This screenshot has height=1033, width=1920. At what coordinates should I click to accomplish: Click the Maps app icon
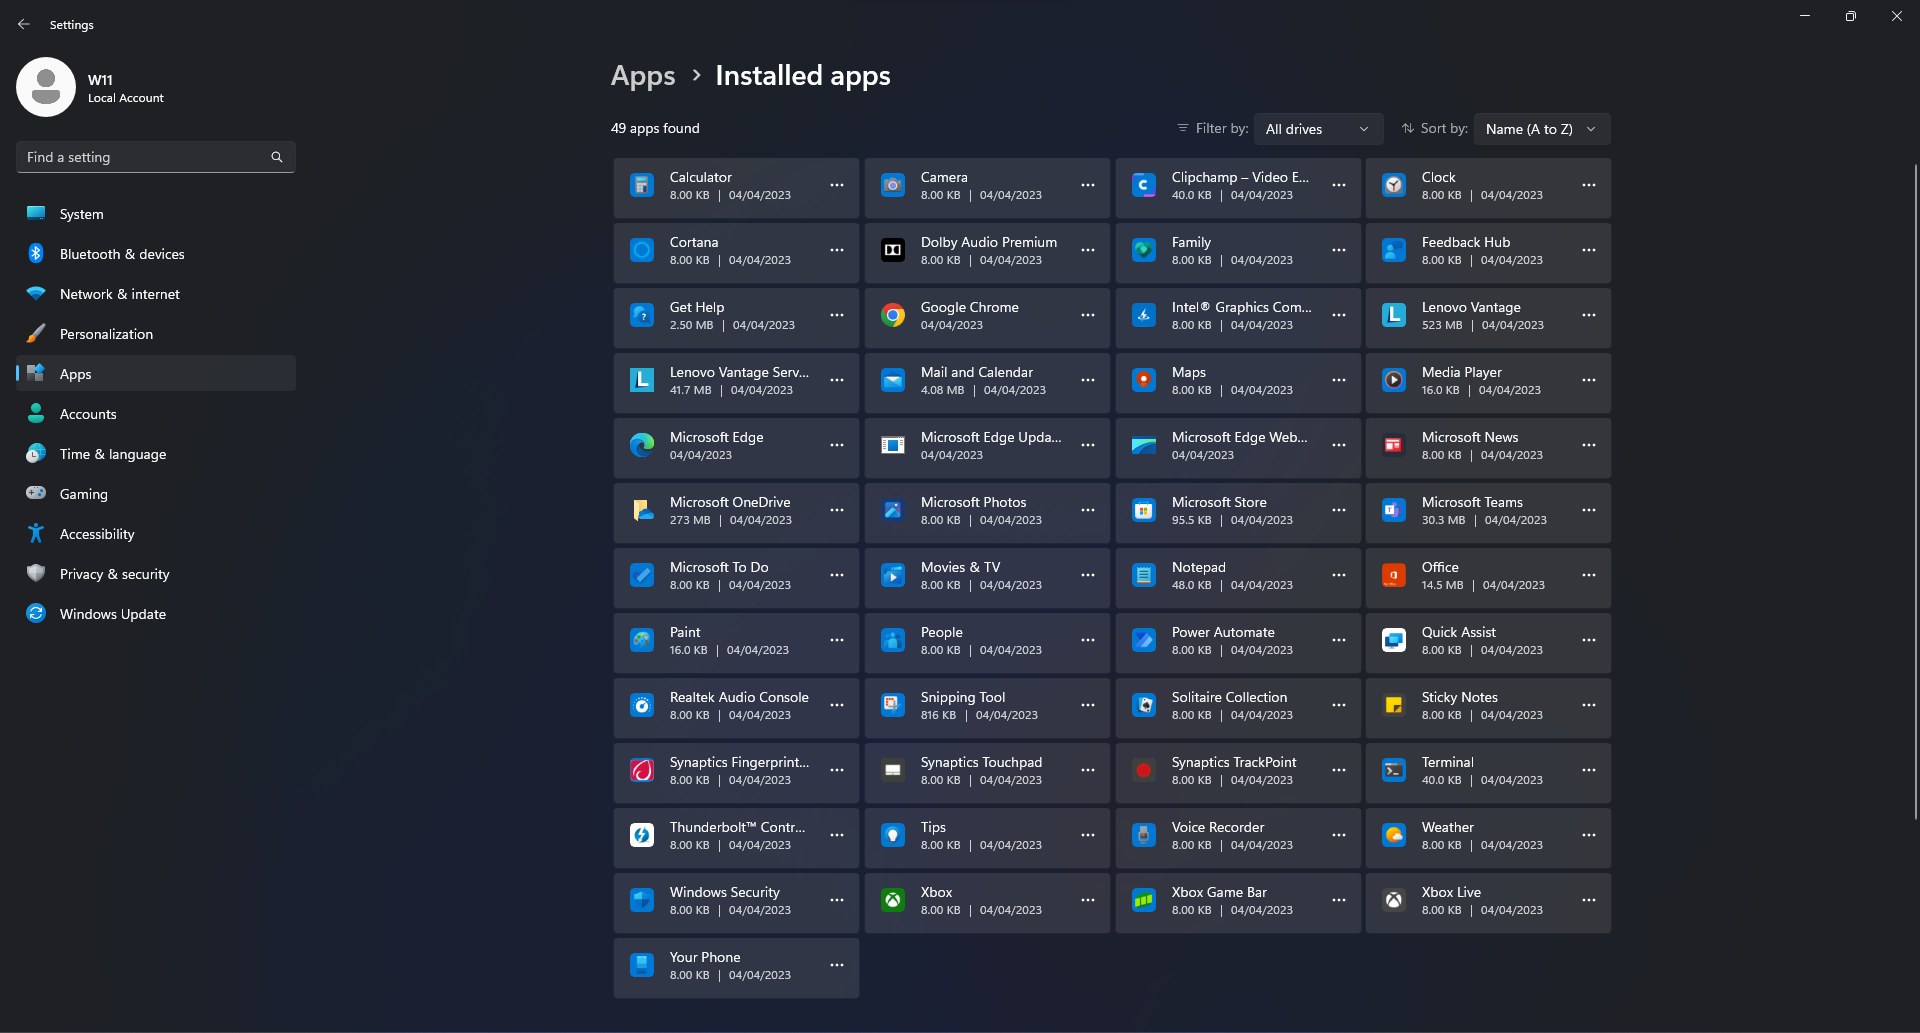tap(1144, 380)
